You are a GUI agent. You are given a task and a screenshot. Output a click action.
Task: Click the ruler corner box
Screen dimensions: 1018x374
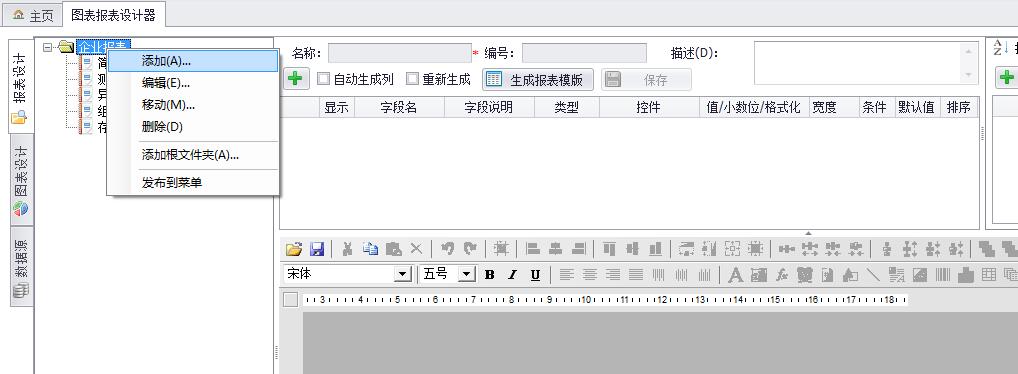coord(290,300)
